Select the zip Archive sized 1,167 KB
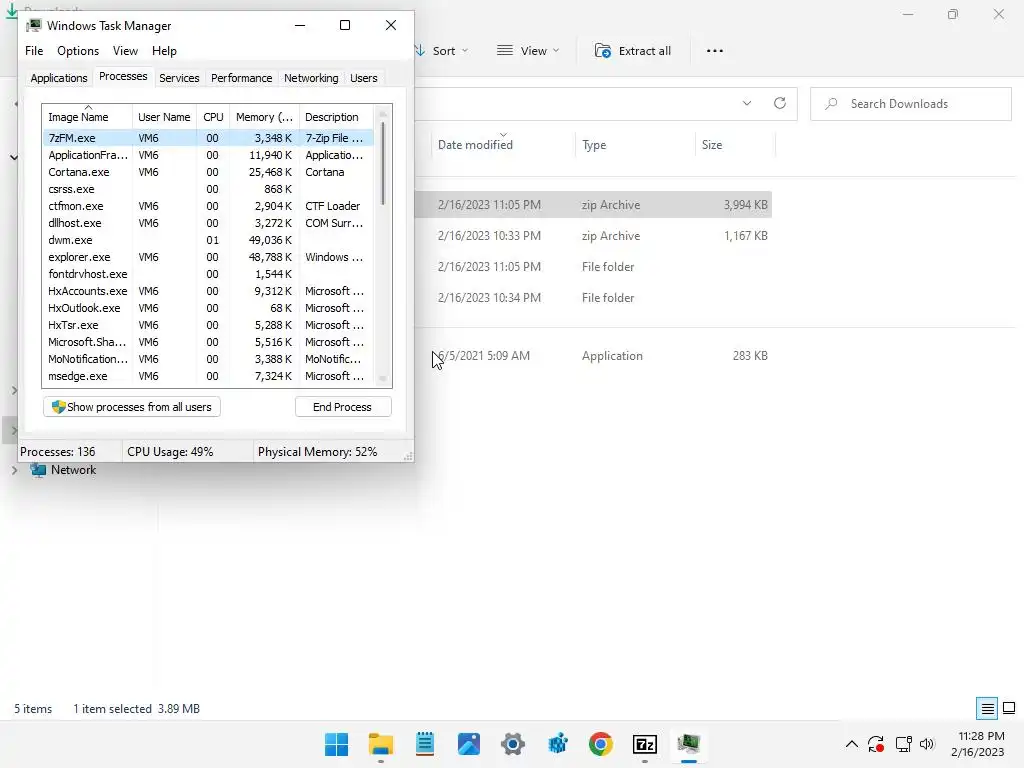The height and width of the screenshot is (768, 1024). click(x=593, y=236)
